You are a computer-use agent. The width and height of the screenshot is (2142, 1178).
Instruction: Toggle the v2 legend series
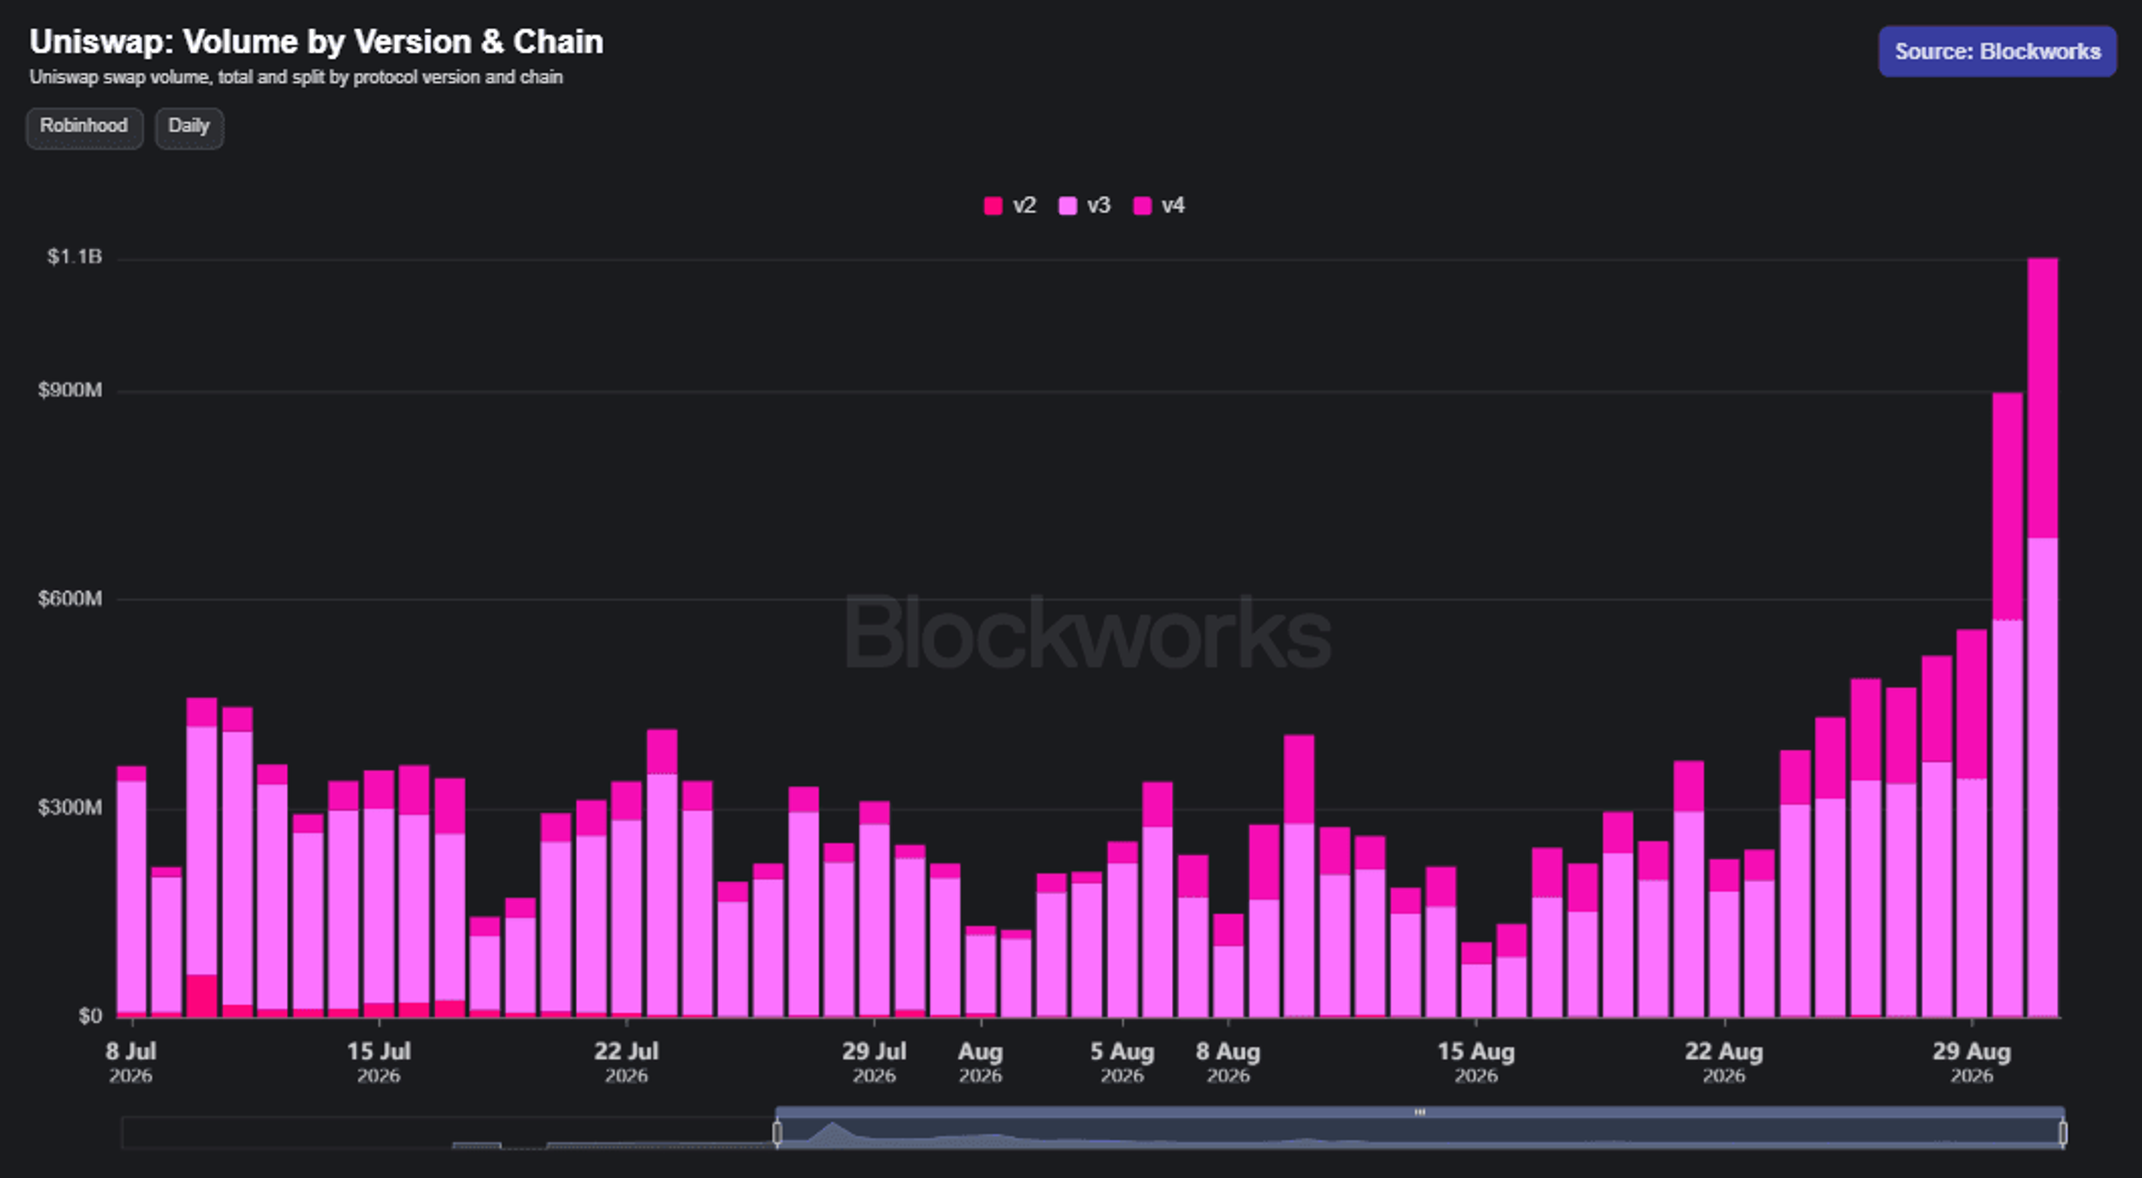1010,206
